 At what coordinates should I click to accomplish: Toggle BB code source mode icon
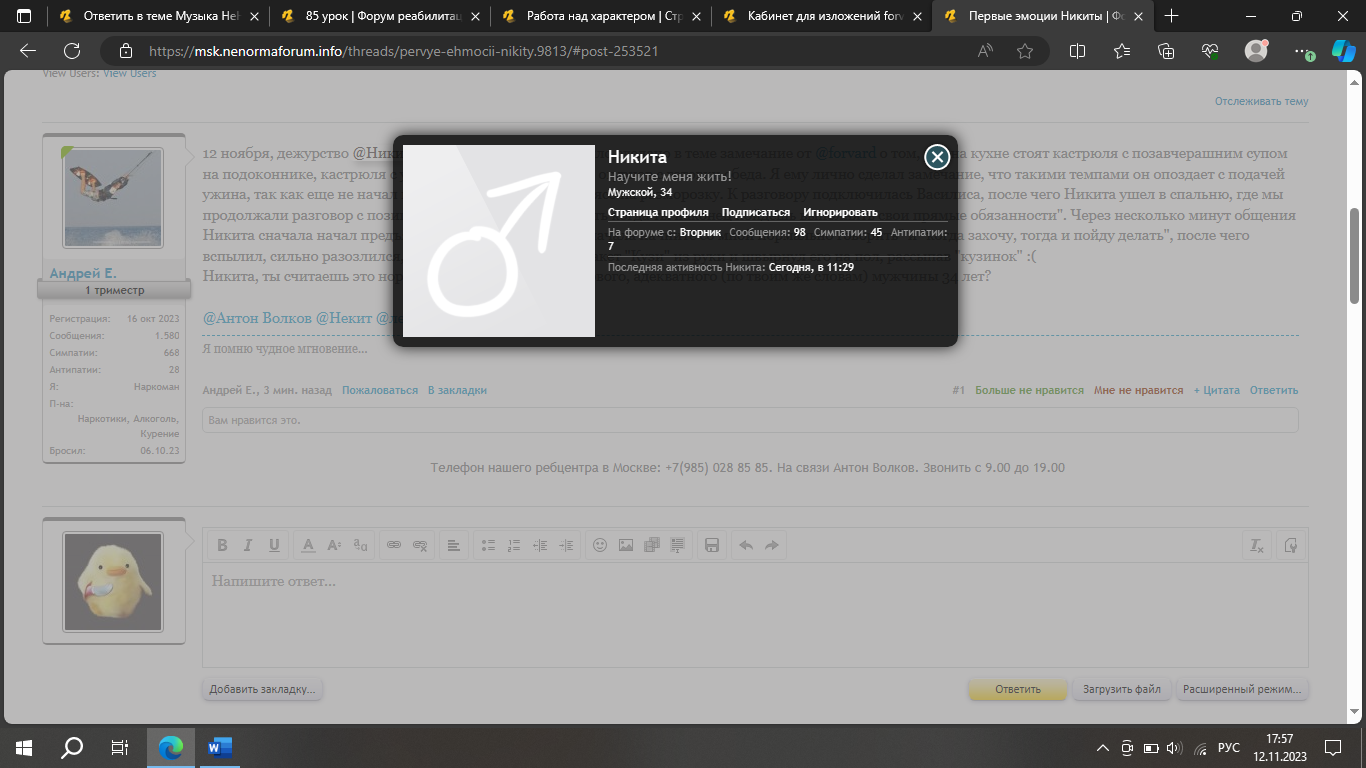[1290, 545]
